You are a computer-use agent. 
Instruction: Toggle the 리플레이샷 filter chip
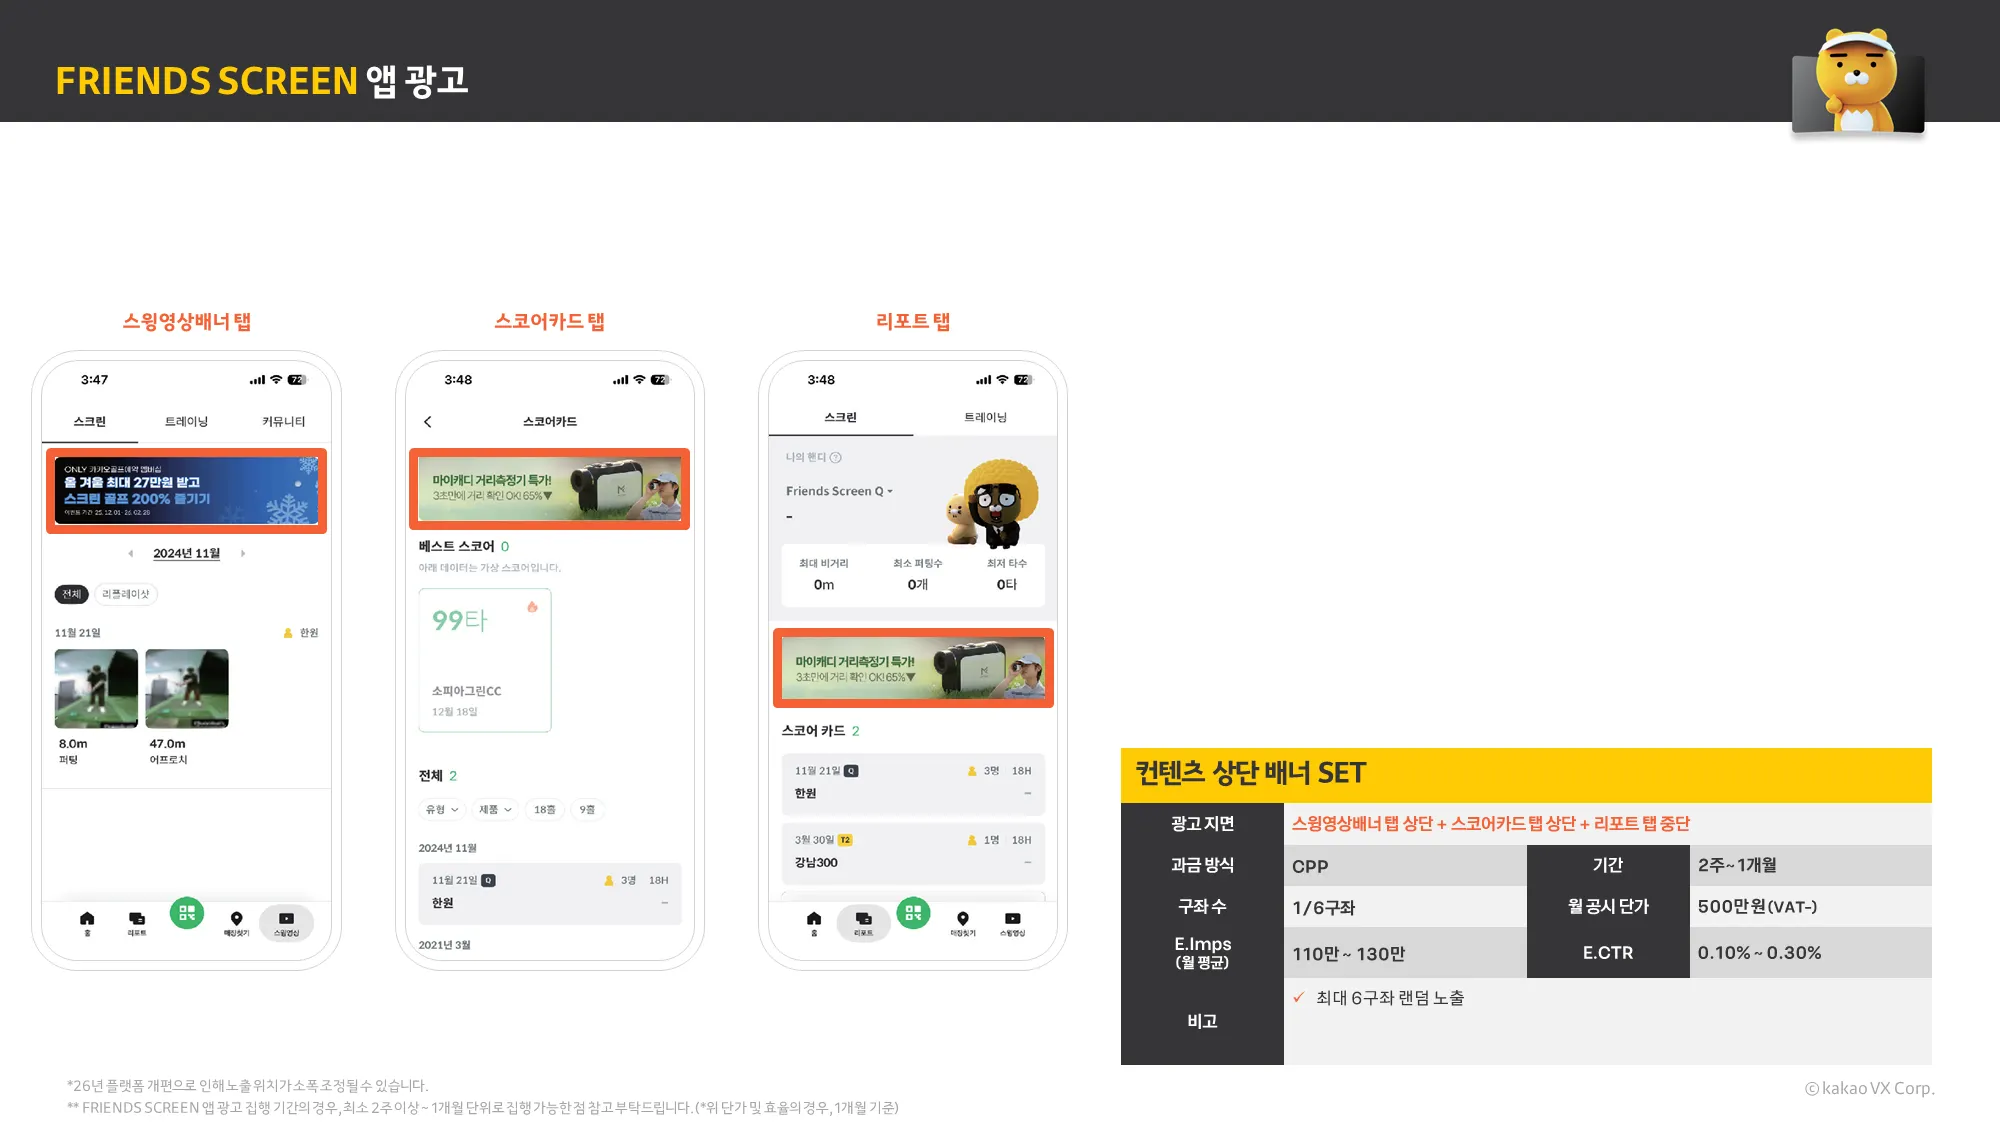coord(126,594)
